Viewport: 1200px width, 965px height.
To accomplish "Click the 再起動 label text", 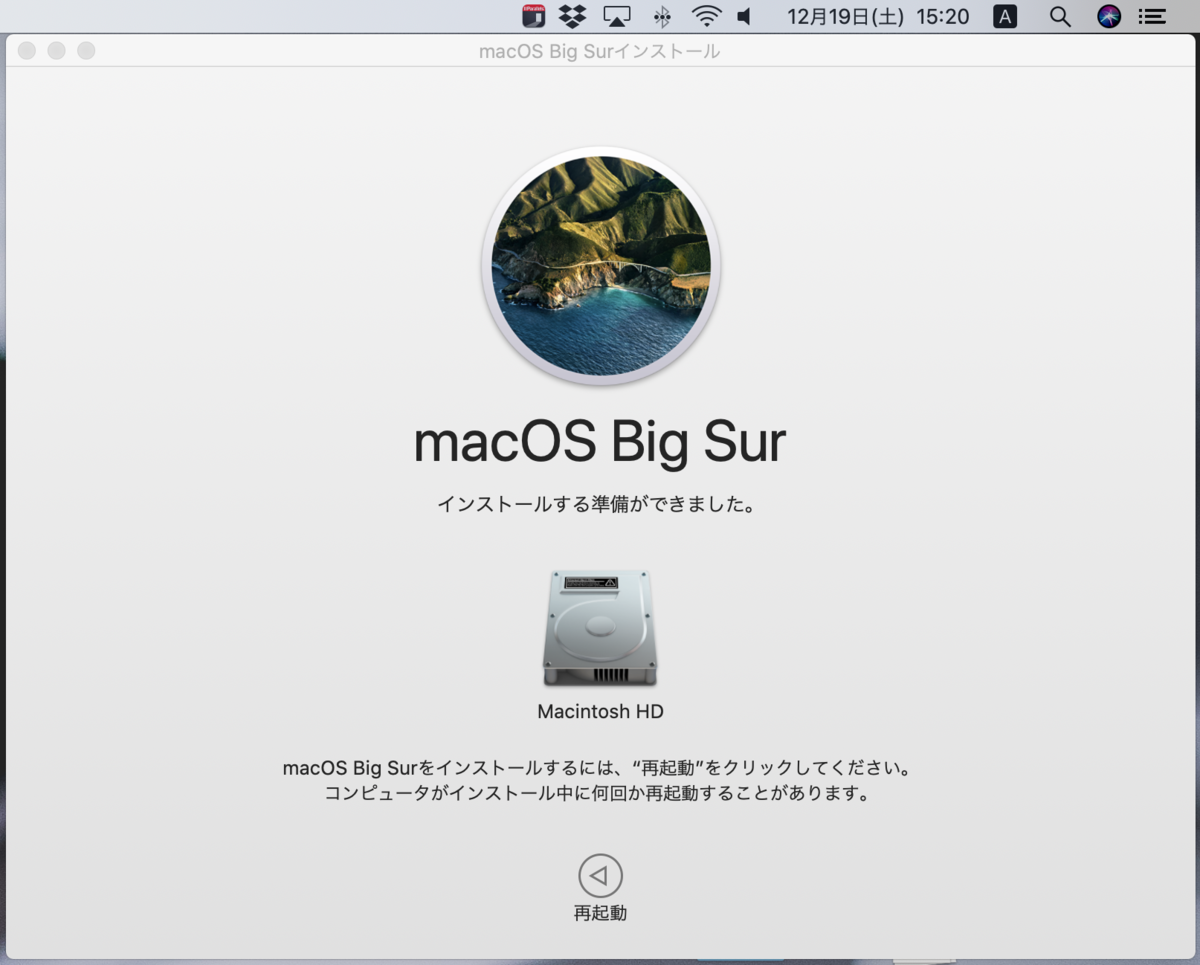I will coord(600,913).
